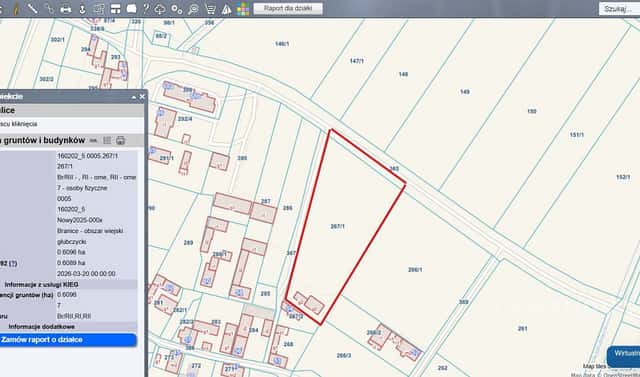The height and width of the screenshot is (377, 640).
Task: Click parcel label 291/1 on the map
Action: point(167,158)
